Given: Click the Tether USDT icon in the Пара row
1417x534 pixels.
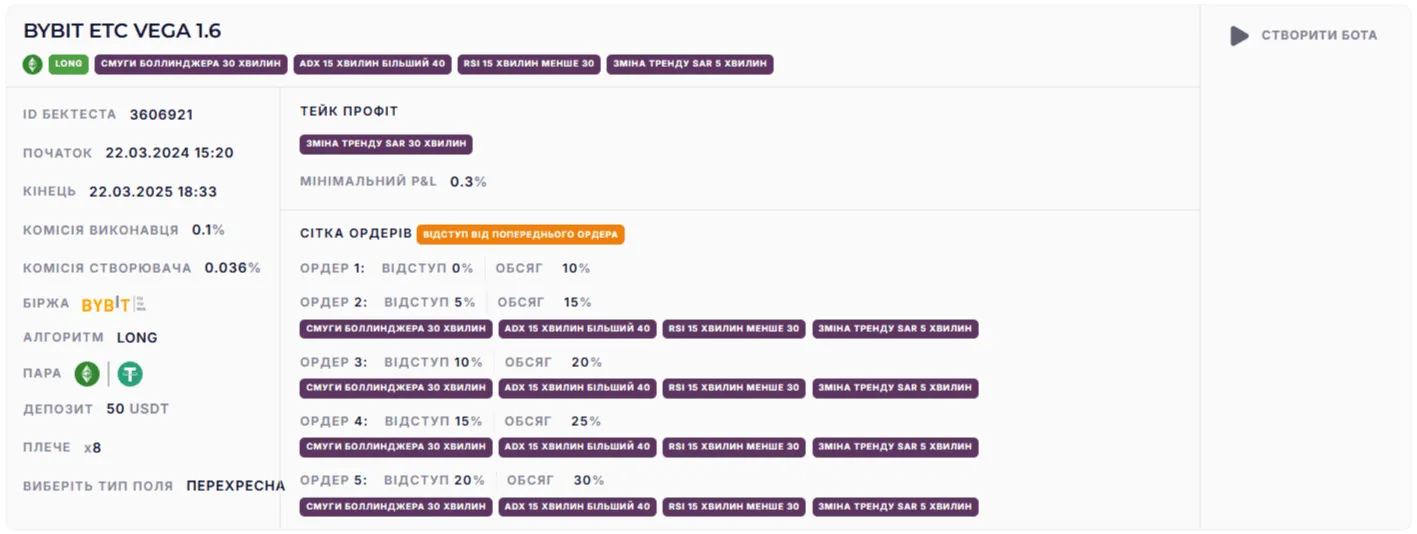Looking at the screenshot, I should point(130,374).
